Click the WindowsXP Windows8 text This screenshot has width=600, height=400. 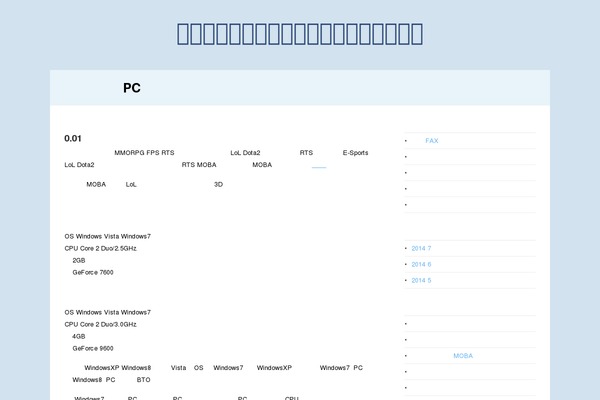[x=117, y=368]
